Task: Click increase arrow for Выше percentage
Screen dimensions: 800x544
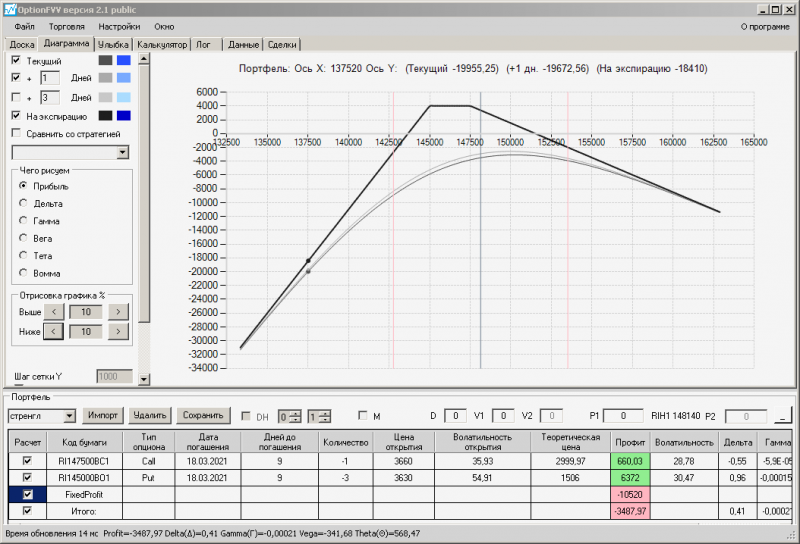Action: pyautogui.click(x=118, y=312)
